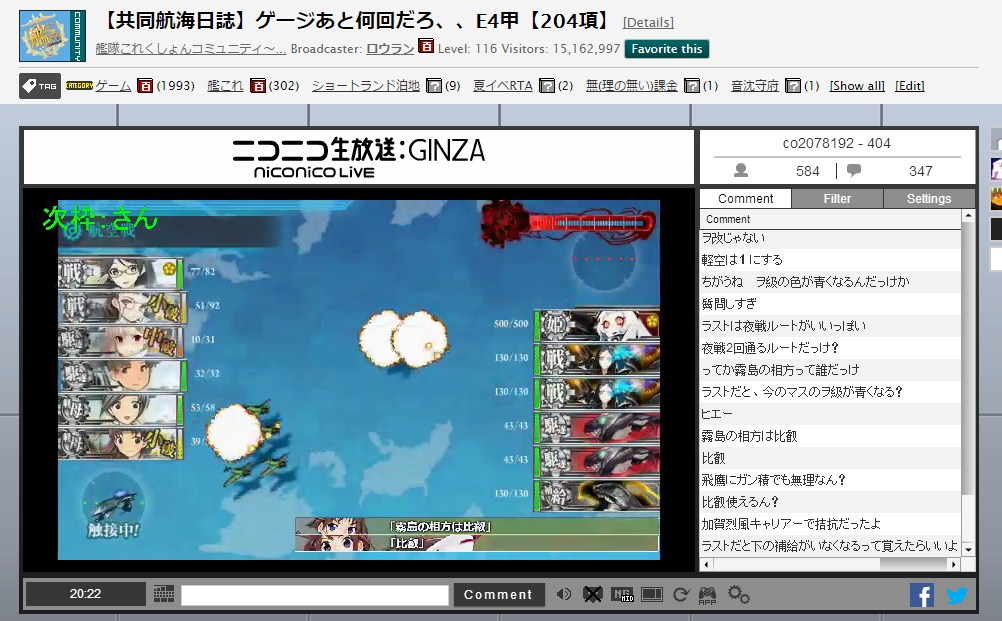Click question icon beside 音沈守府 tag
The image size is (1002, 621).
[x=793, y=86]
